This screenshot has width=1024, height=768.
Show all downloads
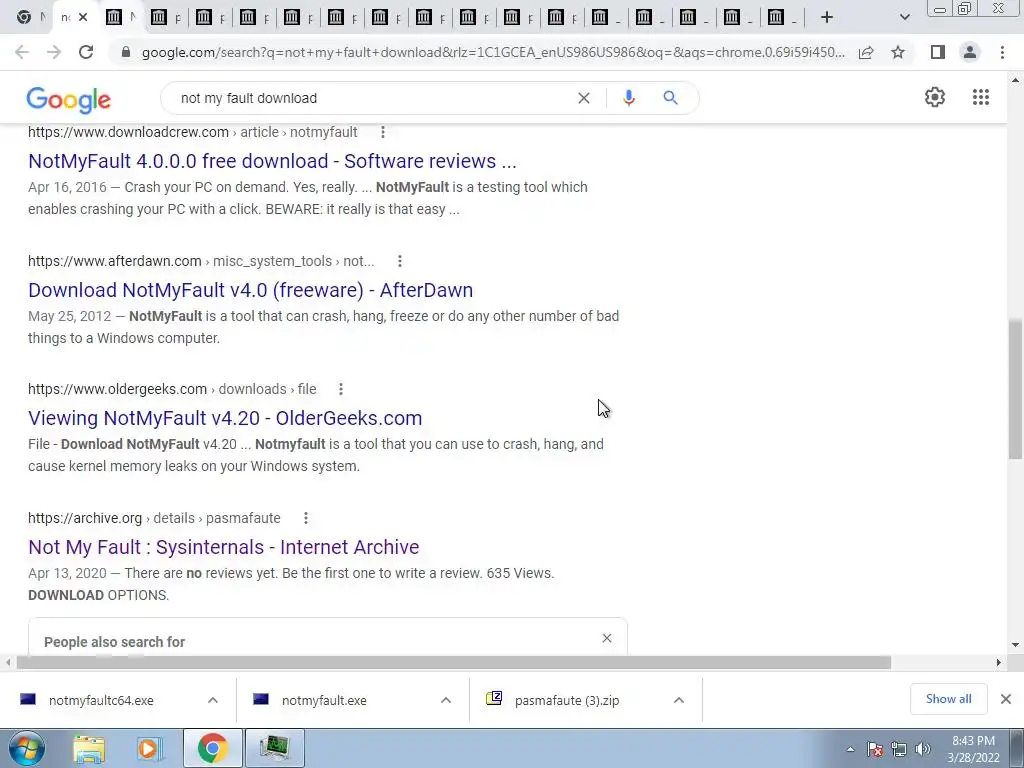948,699
